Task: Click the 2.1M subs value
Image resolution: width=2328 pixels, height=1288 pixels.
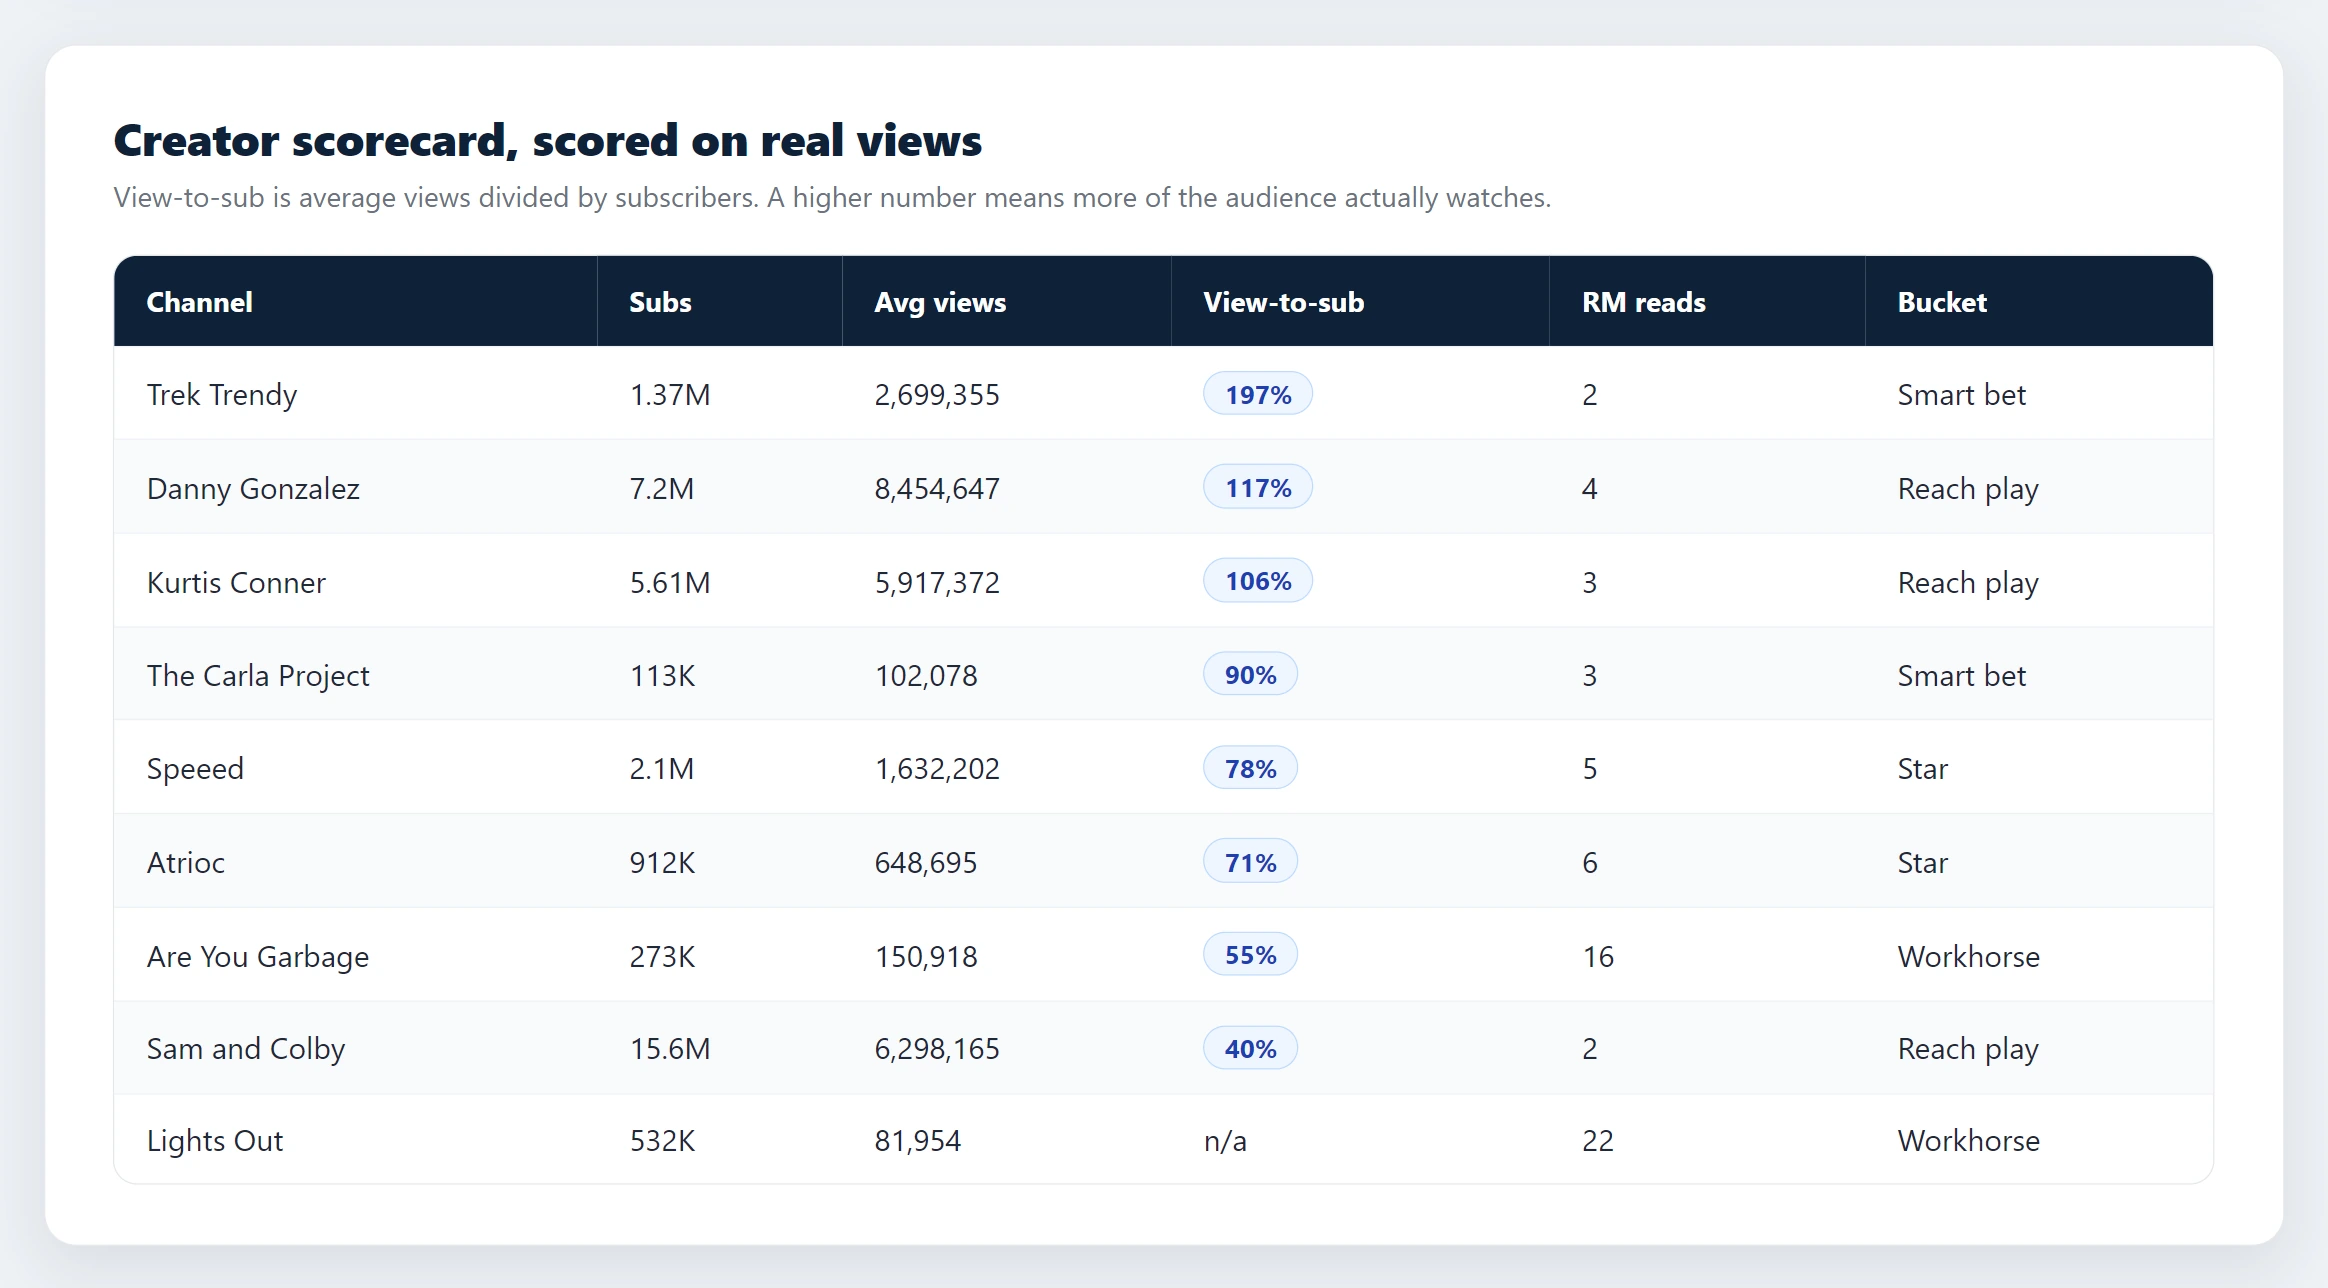Action: (x=662, y=769)
